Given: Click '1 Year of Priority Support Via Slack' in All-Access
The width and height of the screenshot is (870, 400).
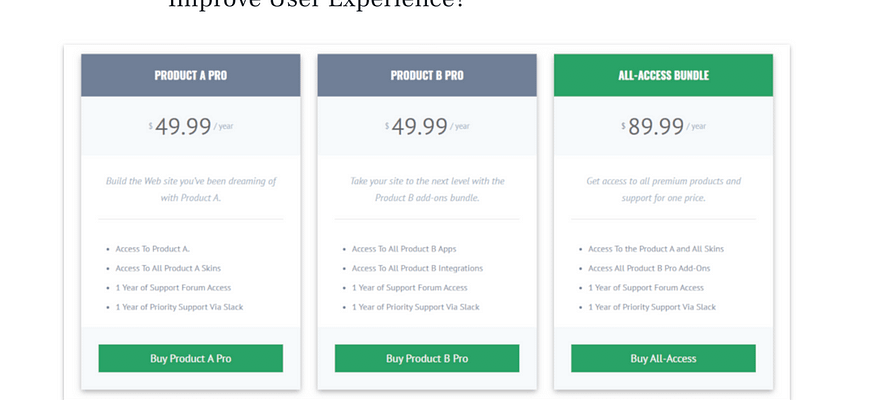Looking at the screenshot, I should click(x=652, y=307).
